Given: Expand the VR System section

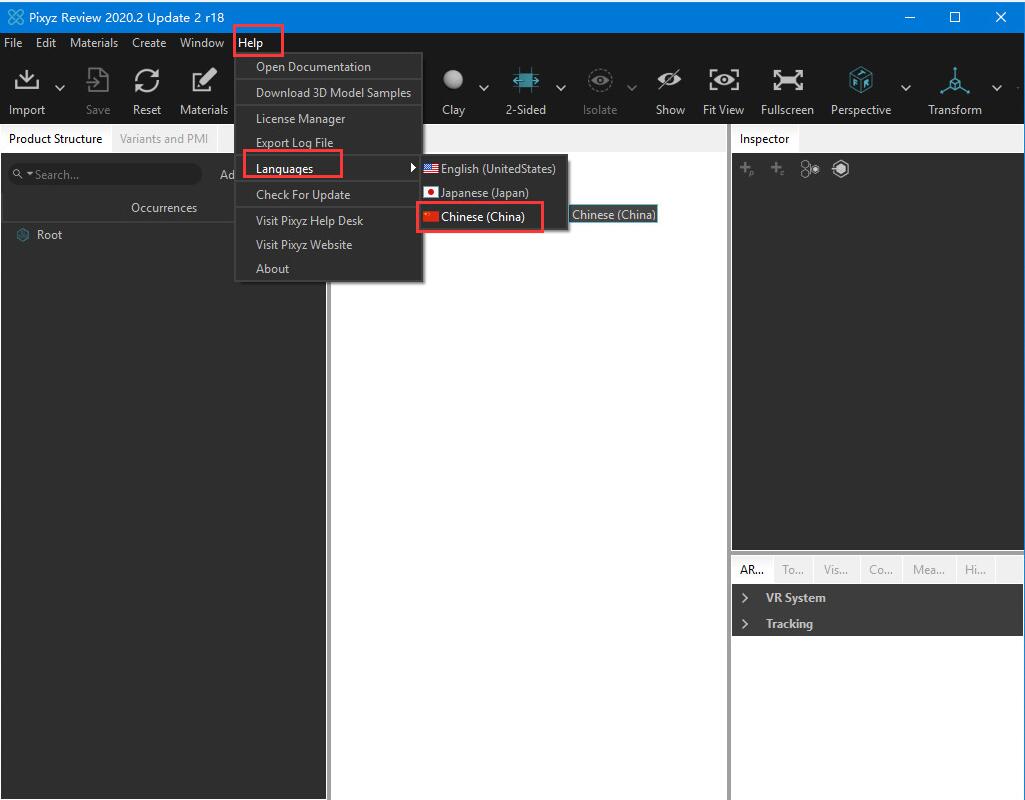Looking at the screenshot, I should [x=745, y=598].
